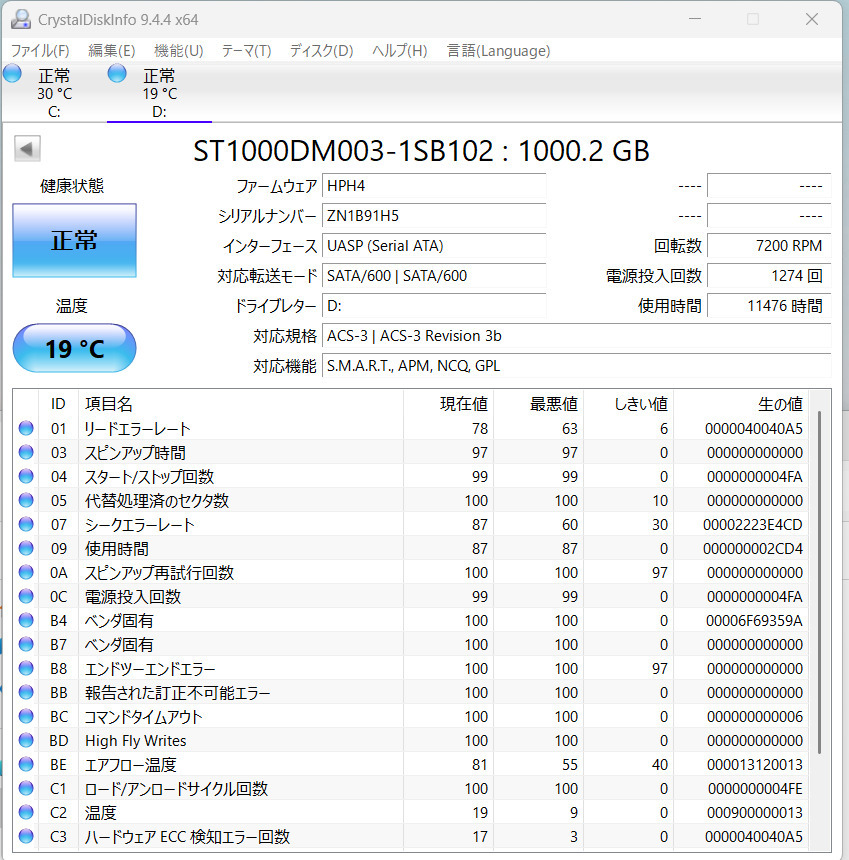The image size is (849, 860).
Task: Click the status circle for High Fly Writes row
Action: 26,740
